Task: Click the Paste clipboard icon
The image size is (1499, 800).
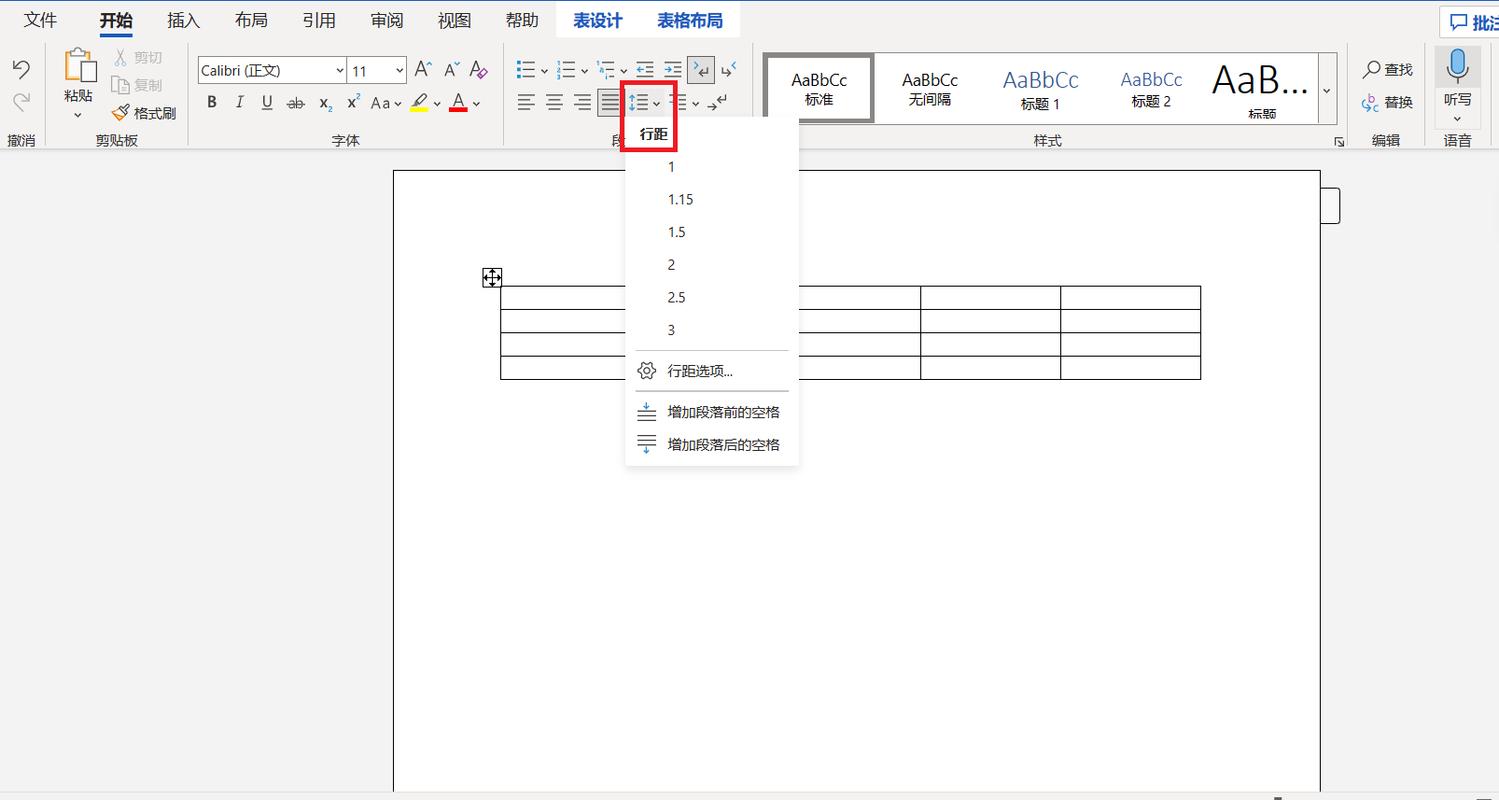Action: pos(79,66)
